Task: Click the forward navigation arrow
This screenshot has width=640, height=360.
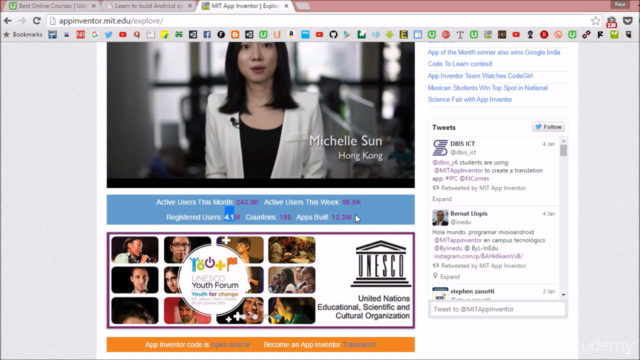Action: tap(22, 20)
